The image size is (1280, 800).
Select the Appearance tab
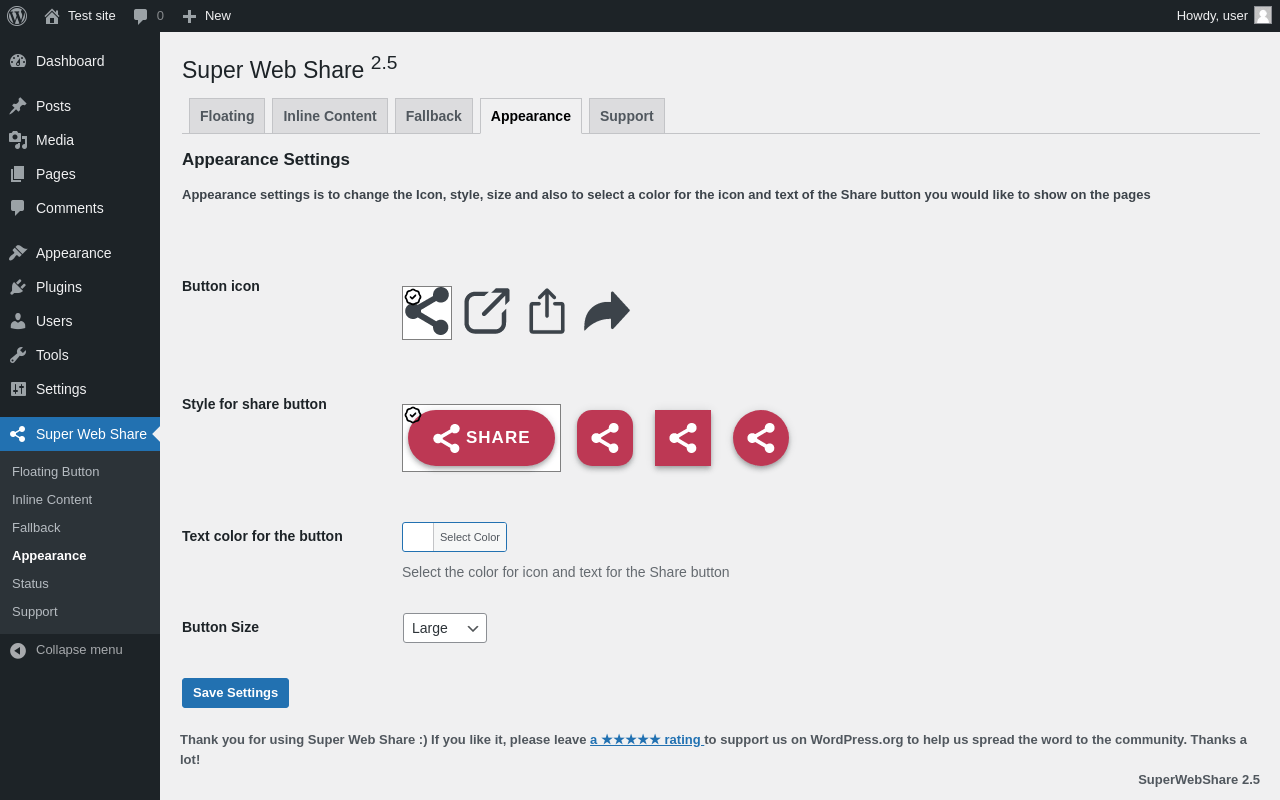[x=531, y=116]
